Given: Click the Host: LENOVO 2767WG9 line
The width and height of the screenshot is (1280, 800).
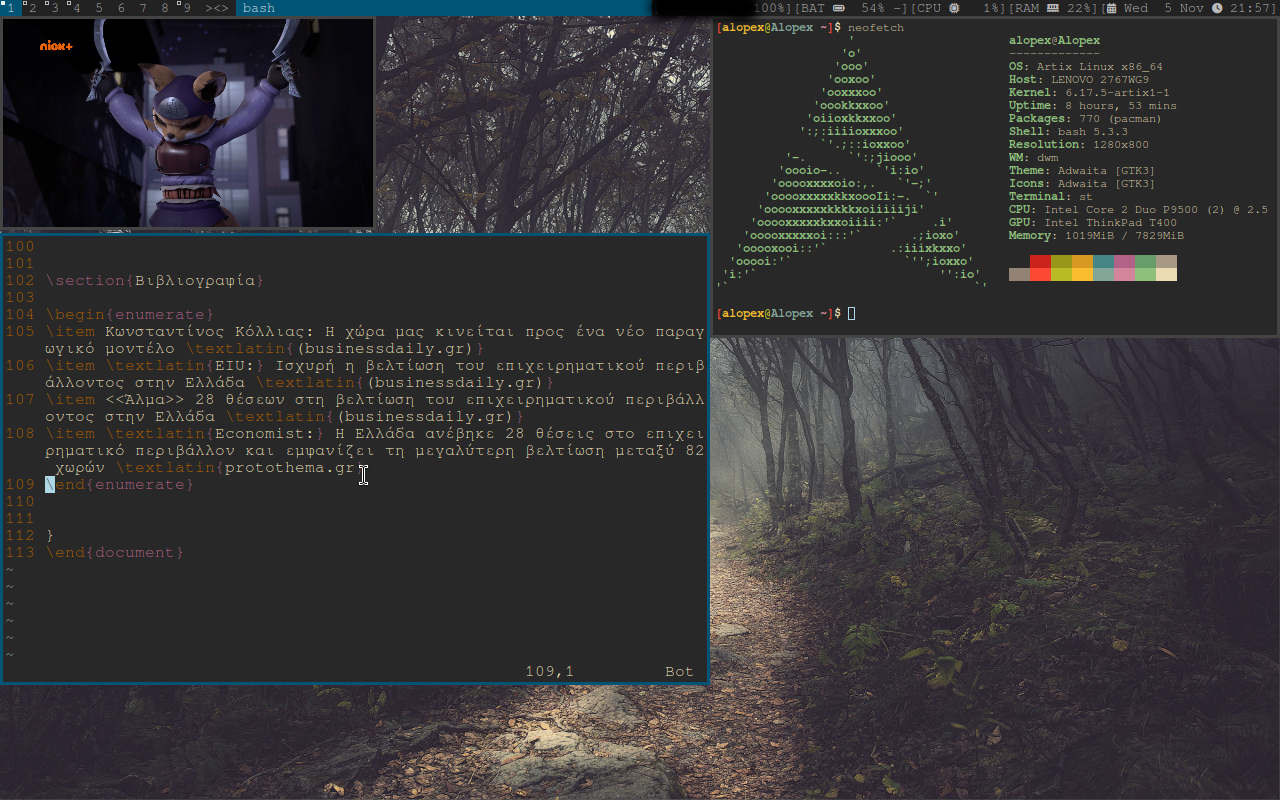Looking at the screenshot, I should point(1079,80).
